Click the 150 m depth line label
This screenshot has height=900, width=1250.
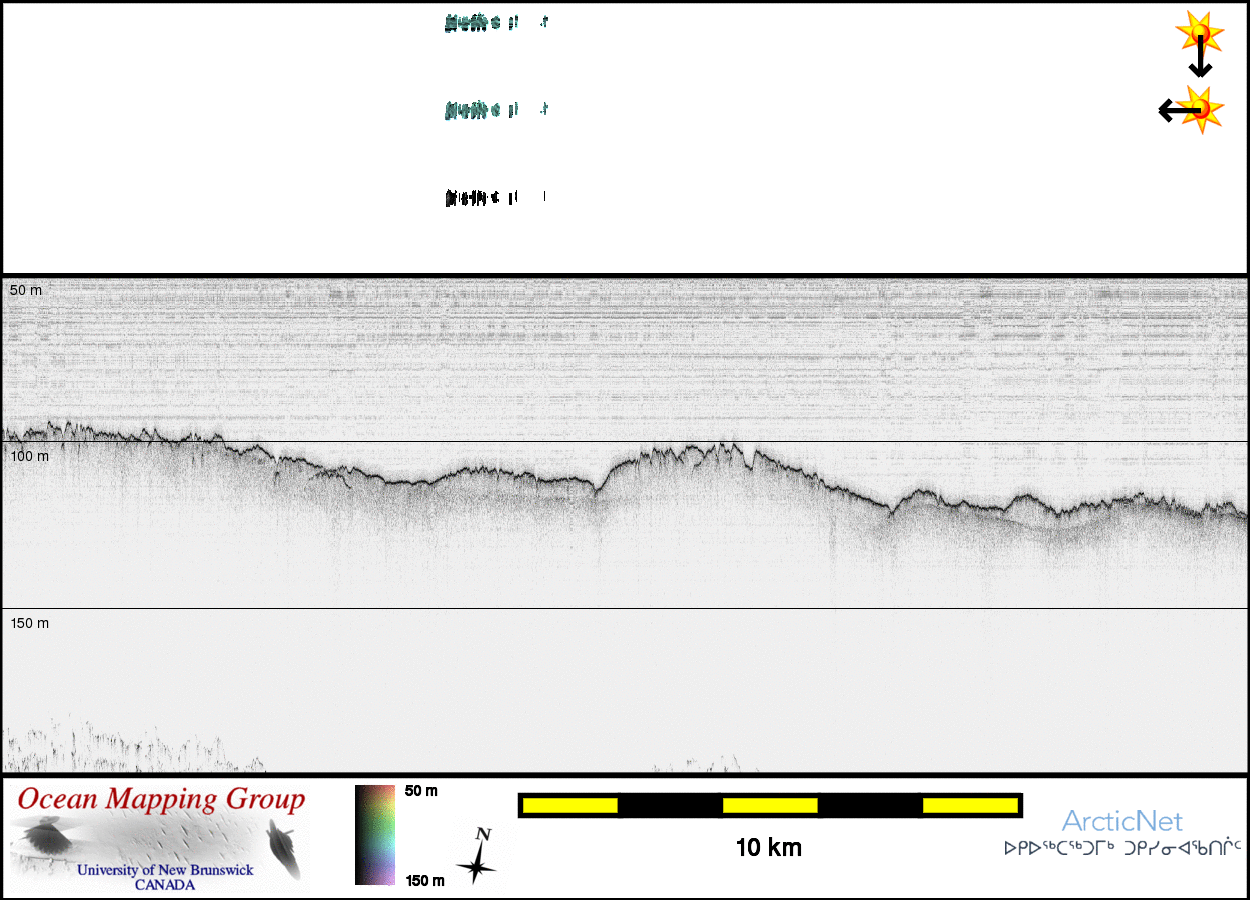(29, 623)
